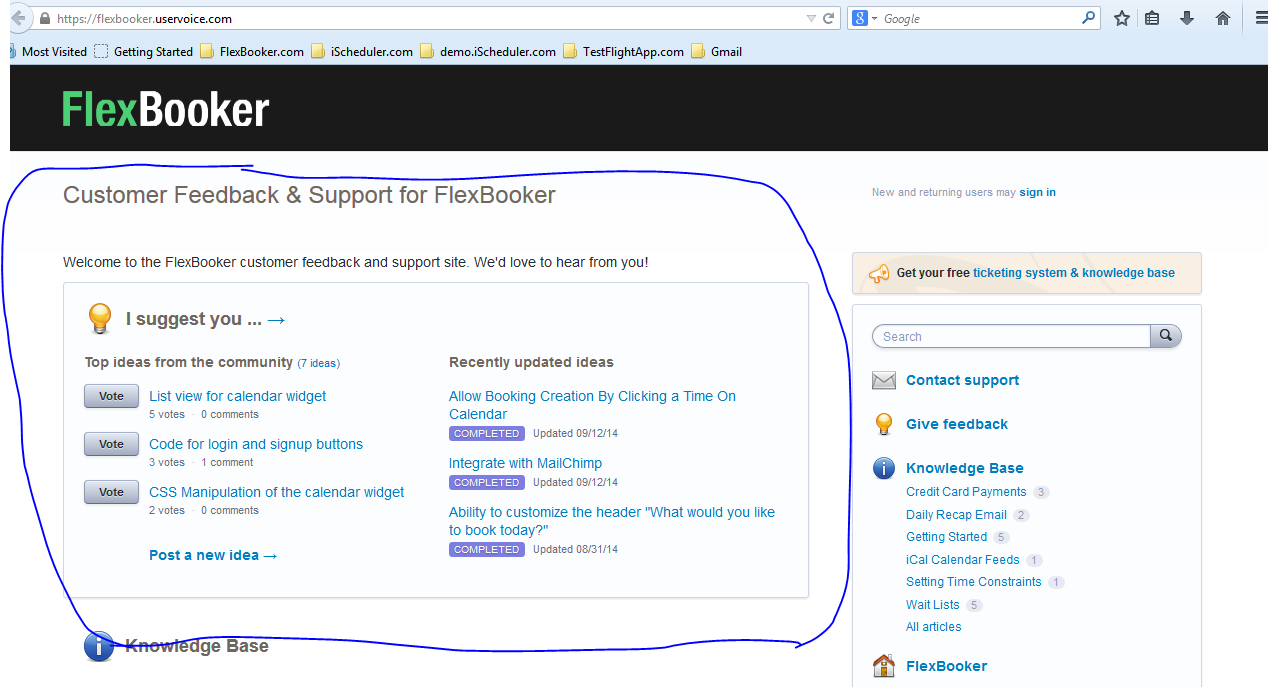Open iScheduler.com bookmark
The image size is (1268, 687).
(362, 52)
